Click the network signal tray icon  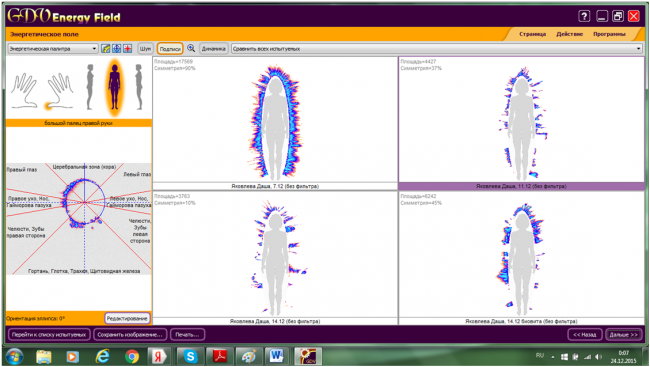point(587,357)
